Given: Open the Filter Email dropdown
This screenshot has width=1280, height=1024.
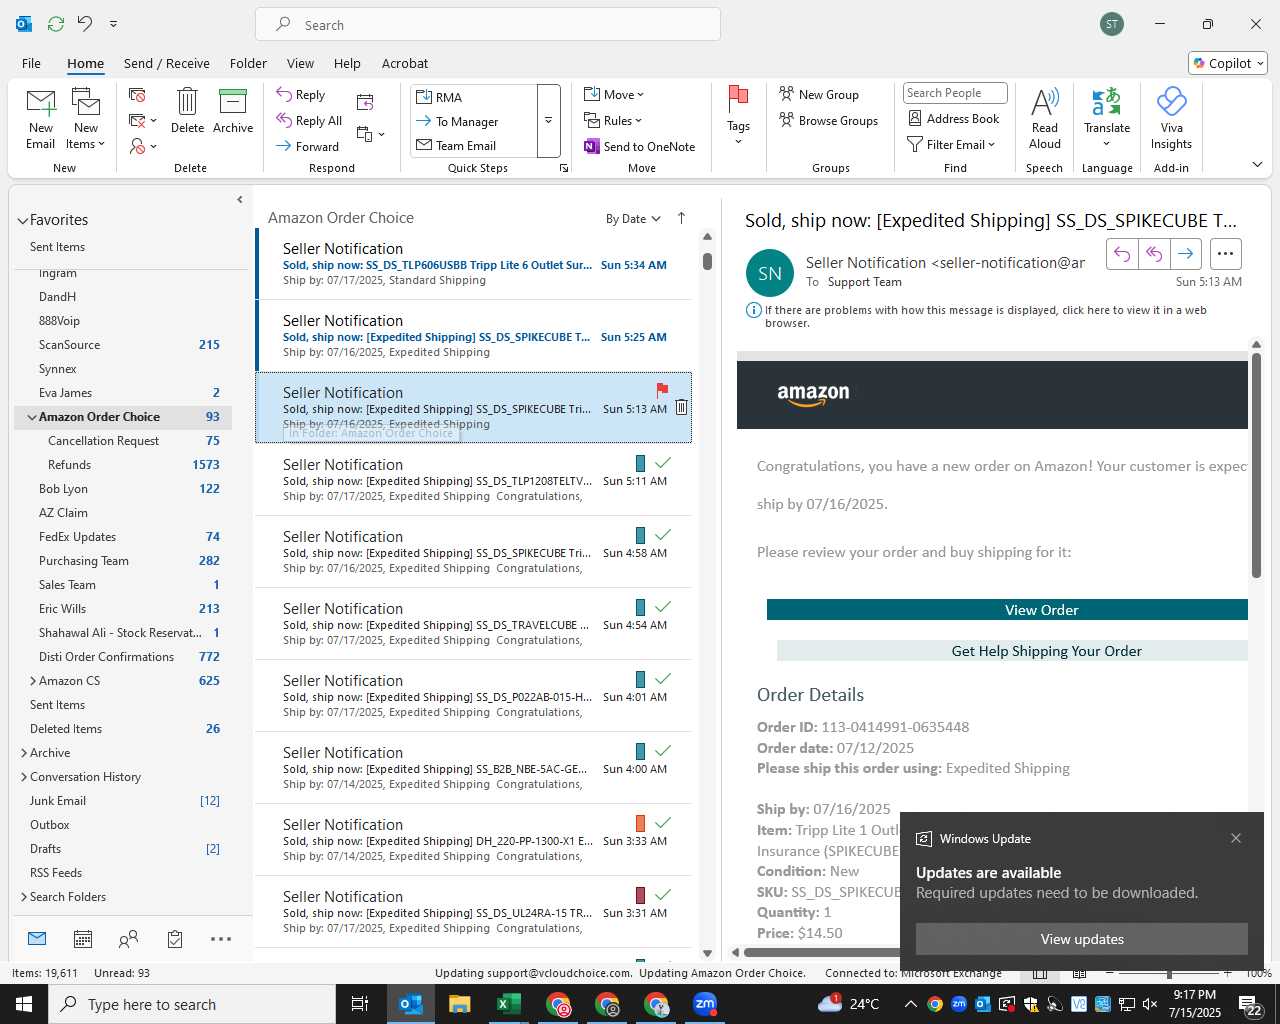Looking at the screenshot, I should coord(951,145).
